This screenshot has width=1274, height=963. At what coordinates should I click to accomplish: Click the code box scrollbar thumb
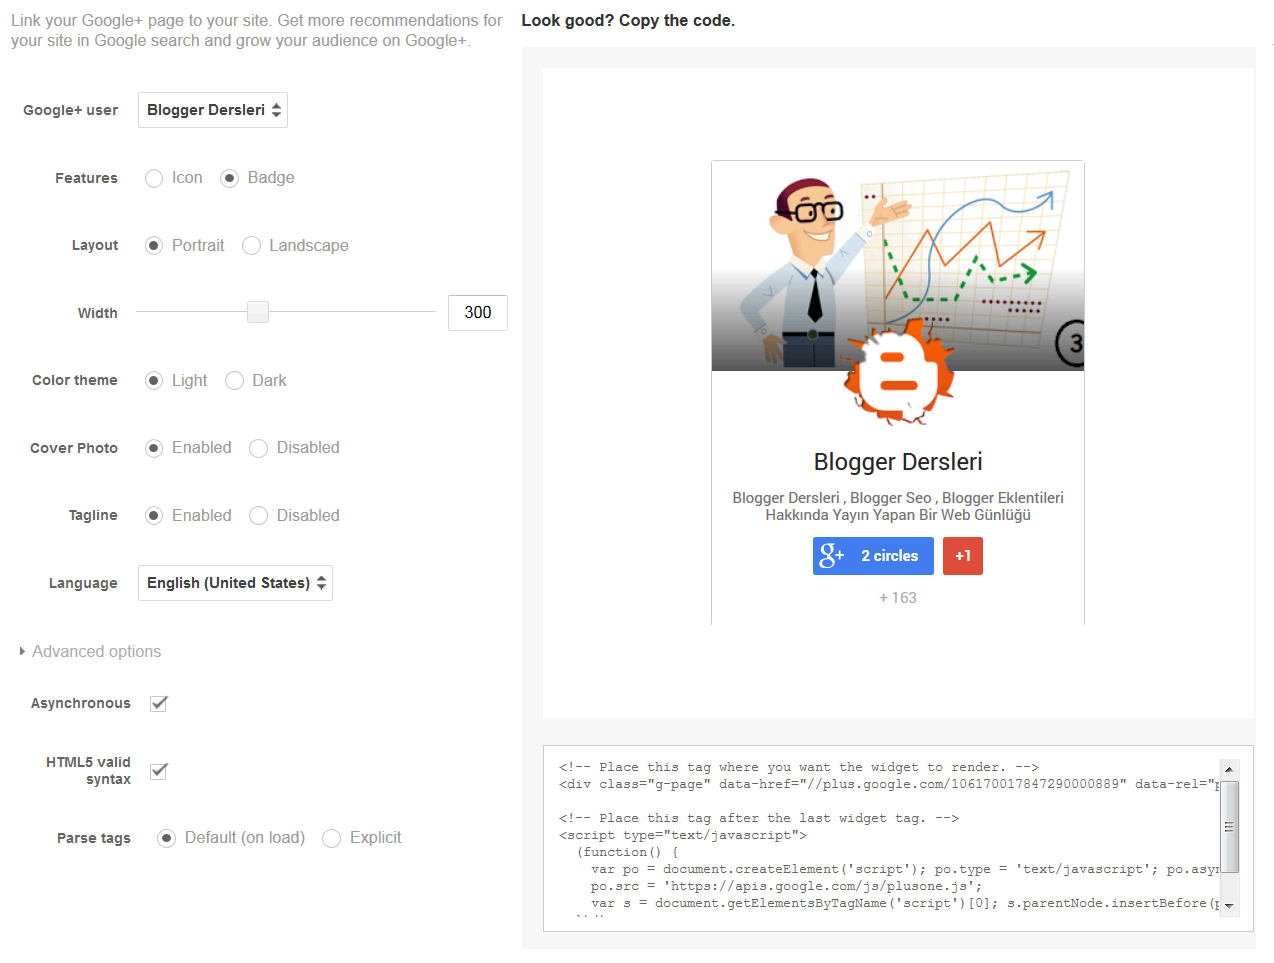pyautogui.click(x=1230, y=827)
